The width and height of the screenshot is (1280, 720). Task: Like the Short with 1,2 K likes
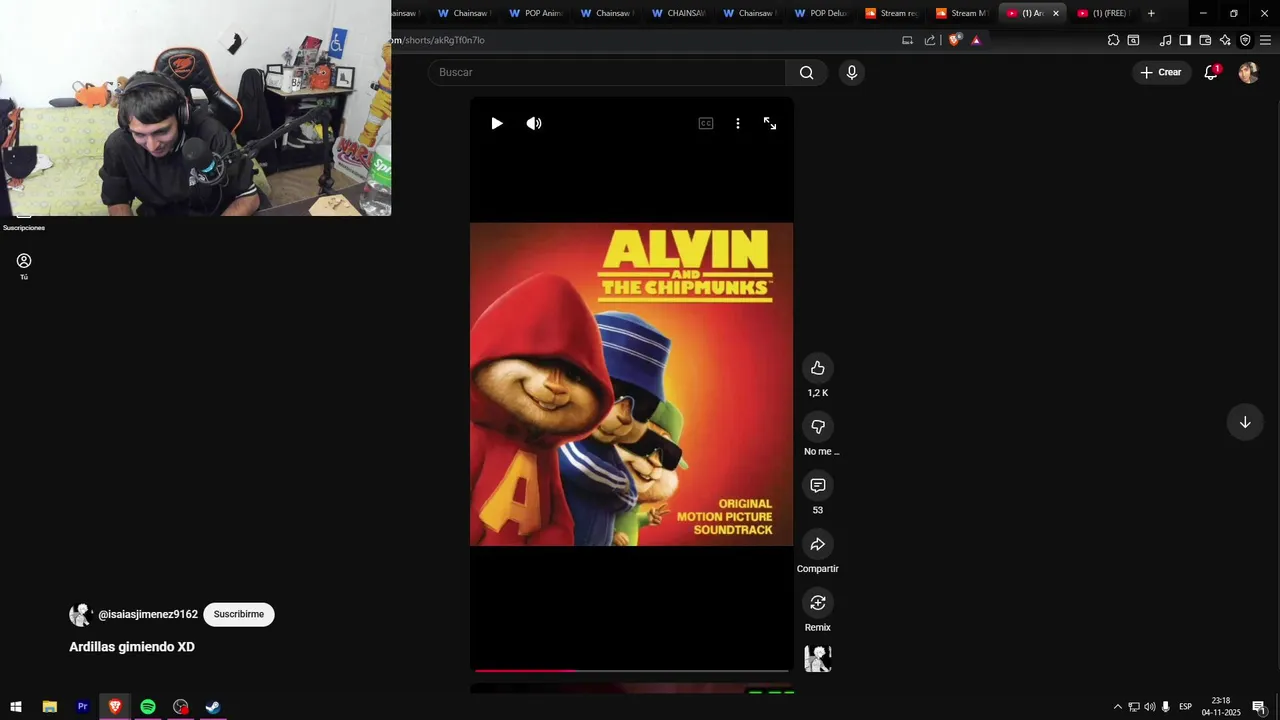coord(818,368)
